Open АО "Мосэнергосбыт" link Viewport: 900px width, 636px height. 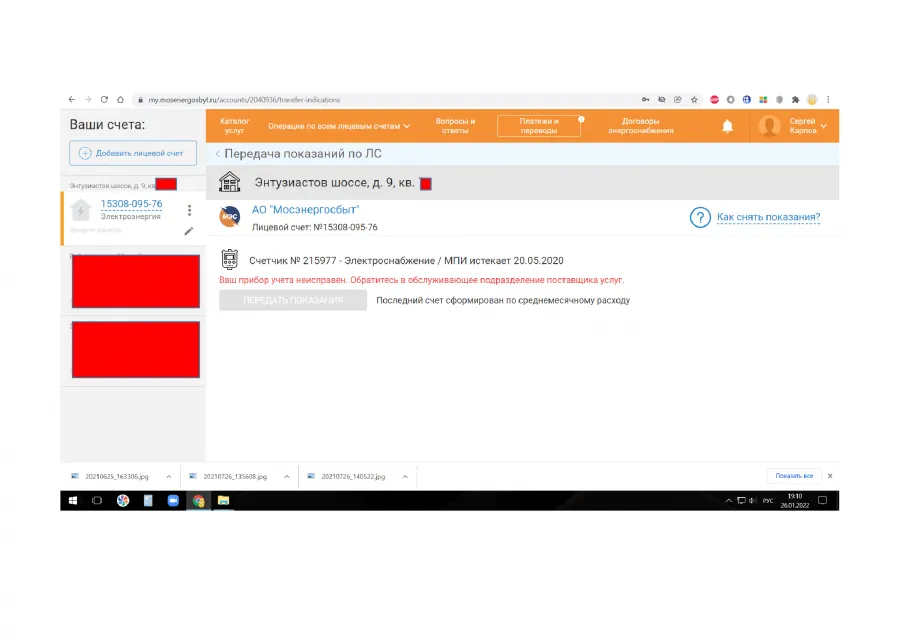coord(305,210)
